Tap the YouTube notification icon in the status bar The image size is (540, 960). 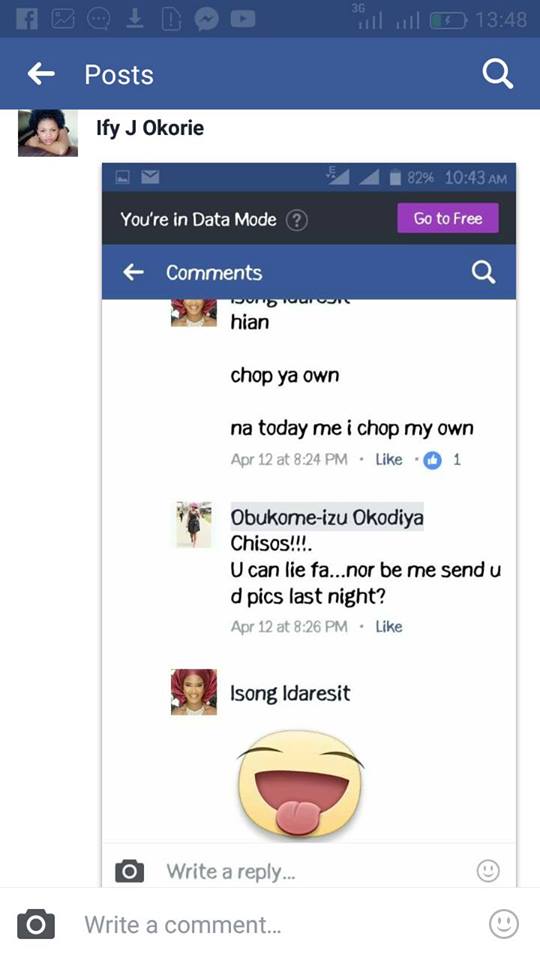tap(242, 20)
